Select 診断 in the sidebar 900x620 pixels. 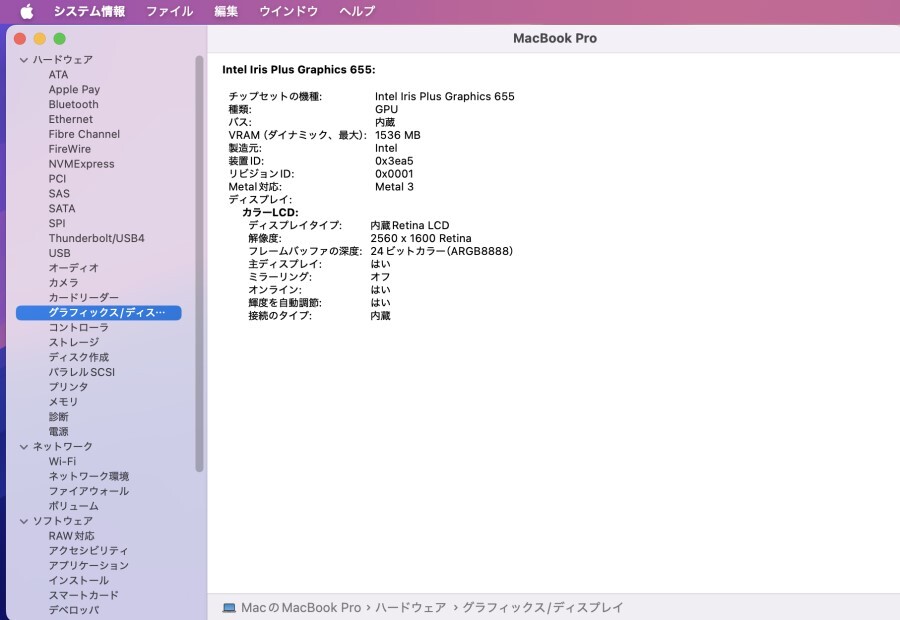(x=59, y=417)
